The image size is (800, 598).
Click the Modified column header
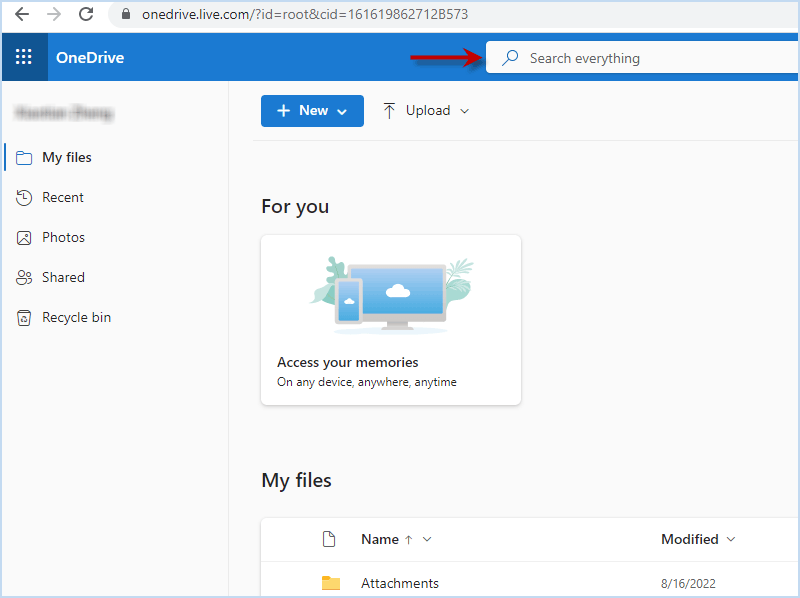tap(690, 539)
